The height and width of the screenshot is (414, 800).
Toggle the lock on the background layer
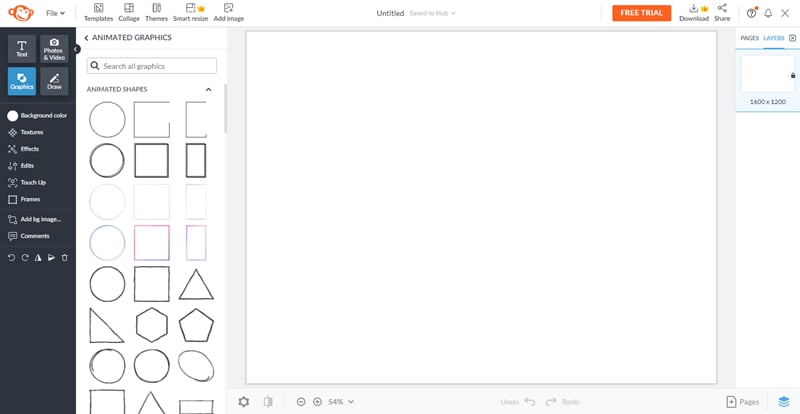pos(792,76)
